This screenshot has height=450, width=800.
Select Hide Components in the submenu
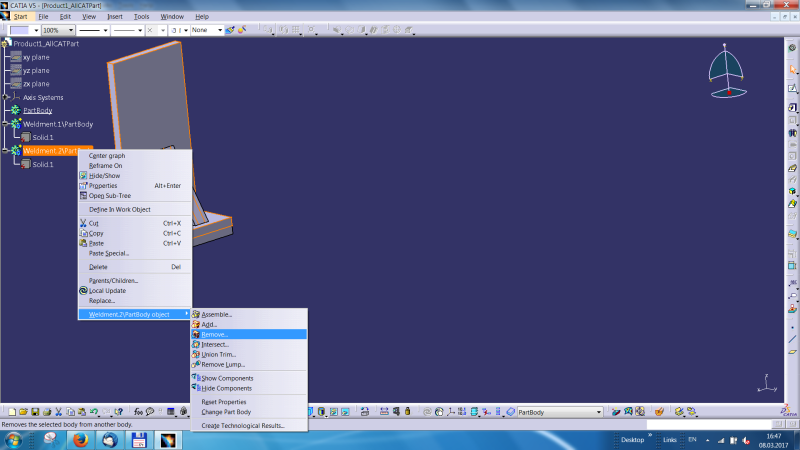[249, 388]
